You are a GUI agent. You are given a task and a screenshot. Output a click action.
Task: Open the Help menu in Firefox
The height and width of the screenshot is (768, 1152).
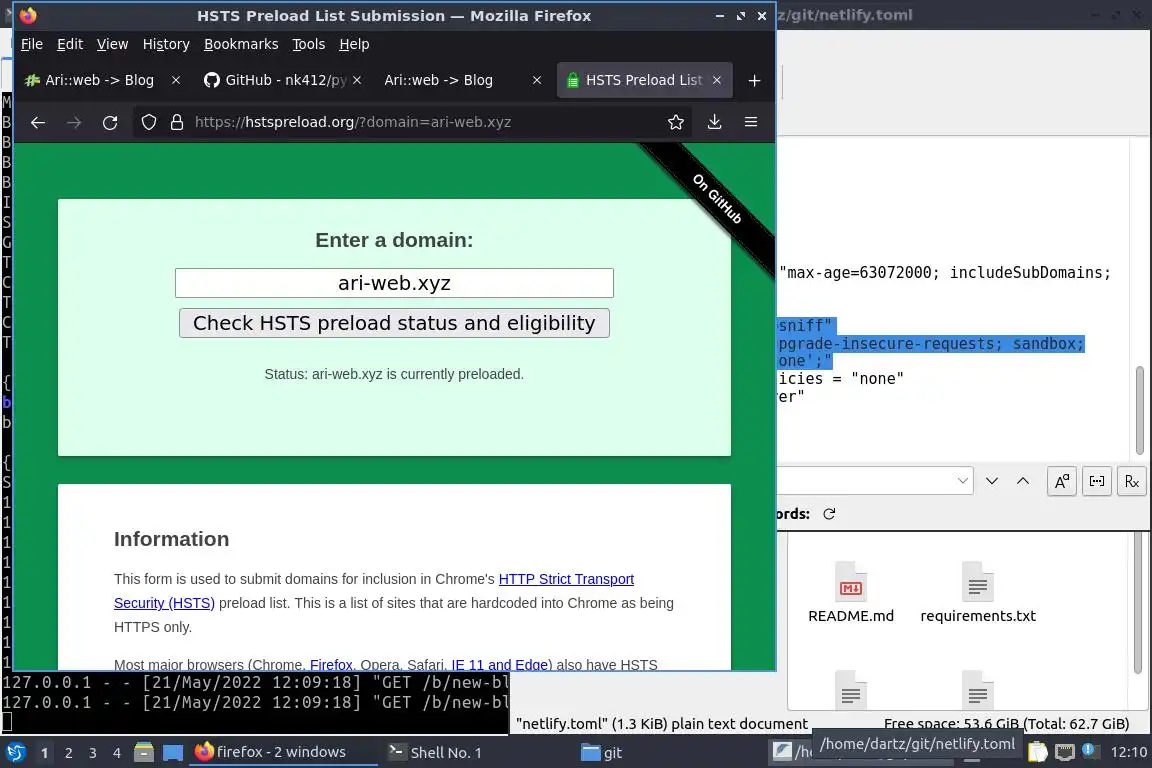[354, 44]
